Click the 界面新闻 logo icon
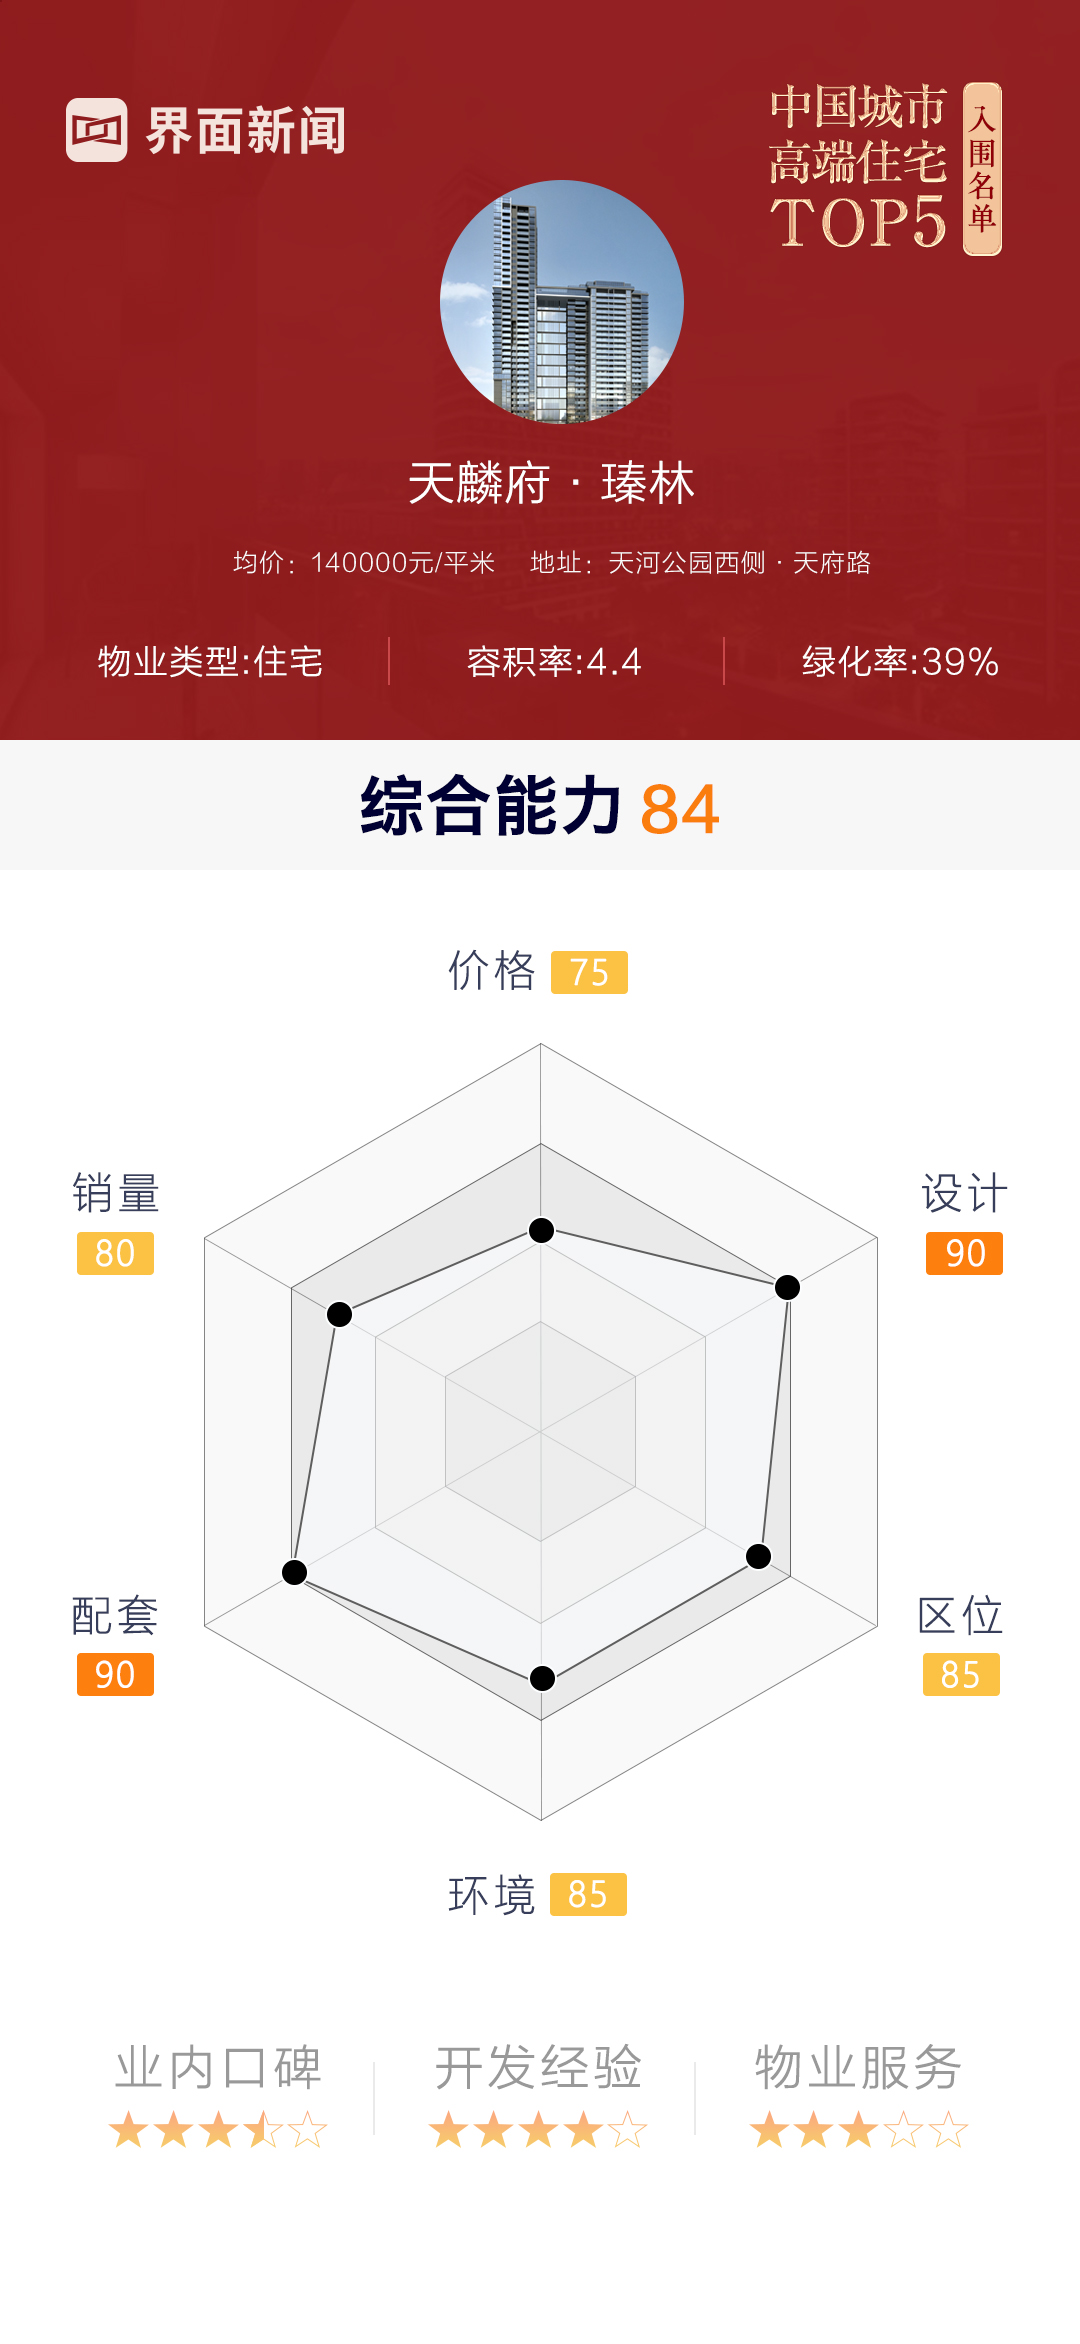 click(97, 130)
